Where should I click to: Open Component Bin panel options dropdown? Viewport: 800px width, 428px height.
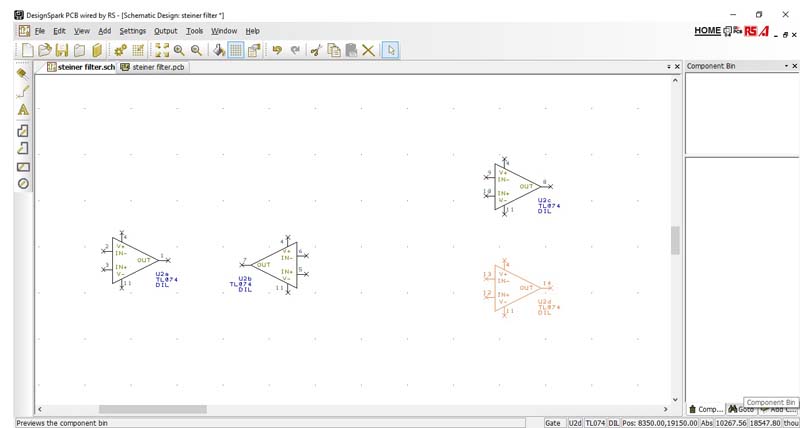point(786,66)
